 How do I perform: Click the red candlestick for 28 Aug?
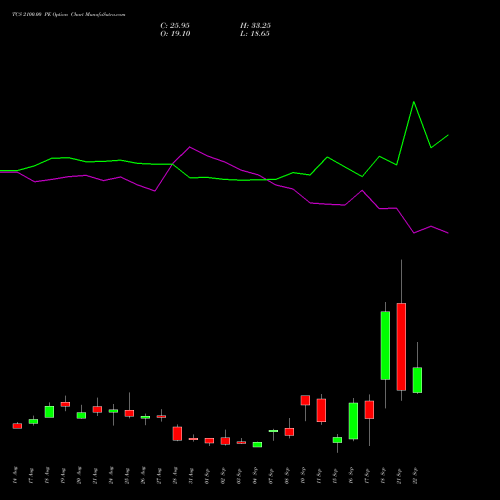[x=177, y=434]
